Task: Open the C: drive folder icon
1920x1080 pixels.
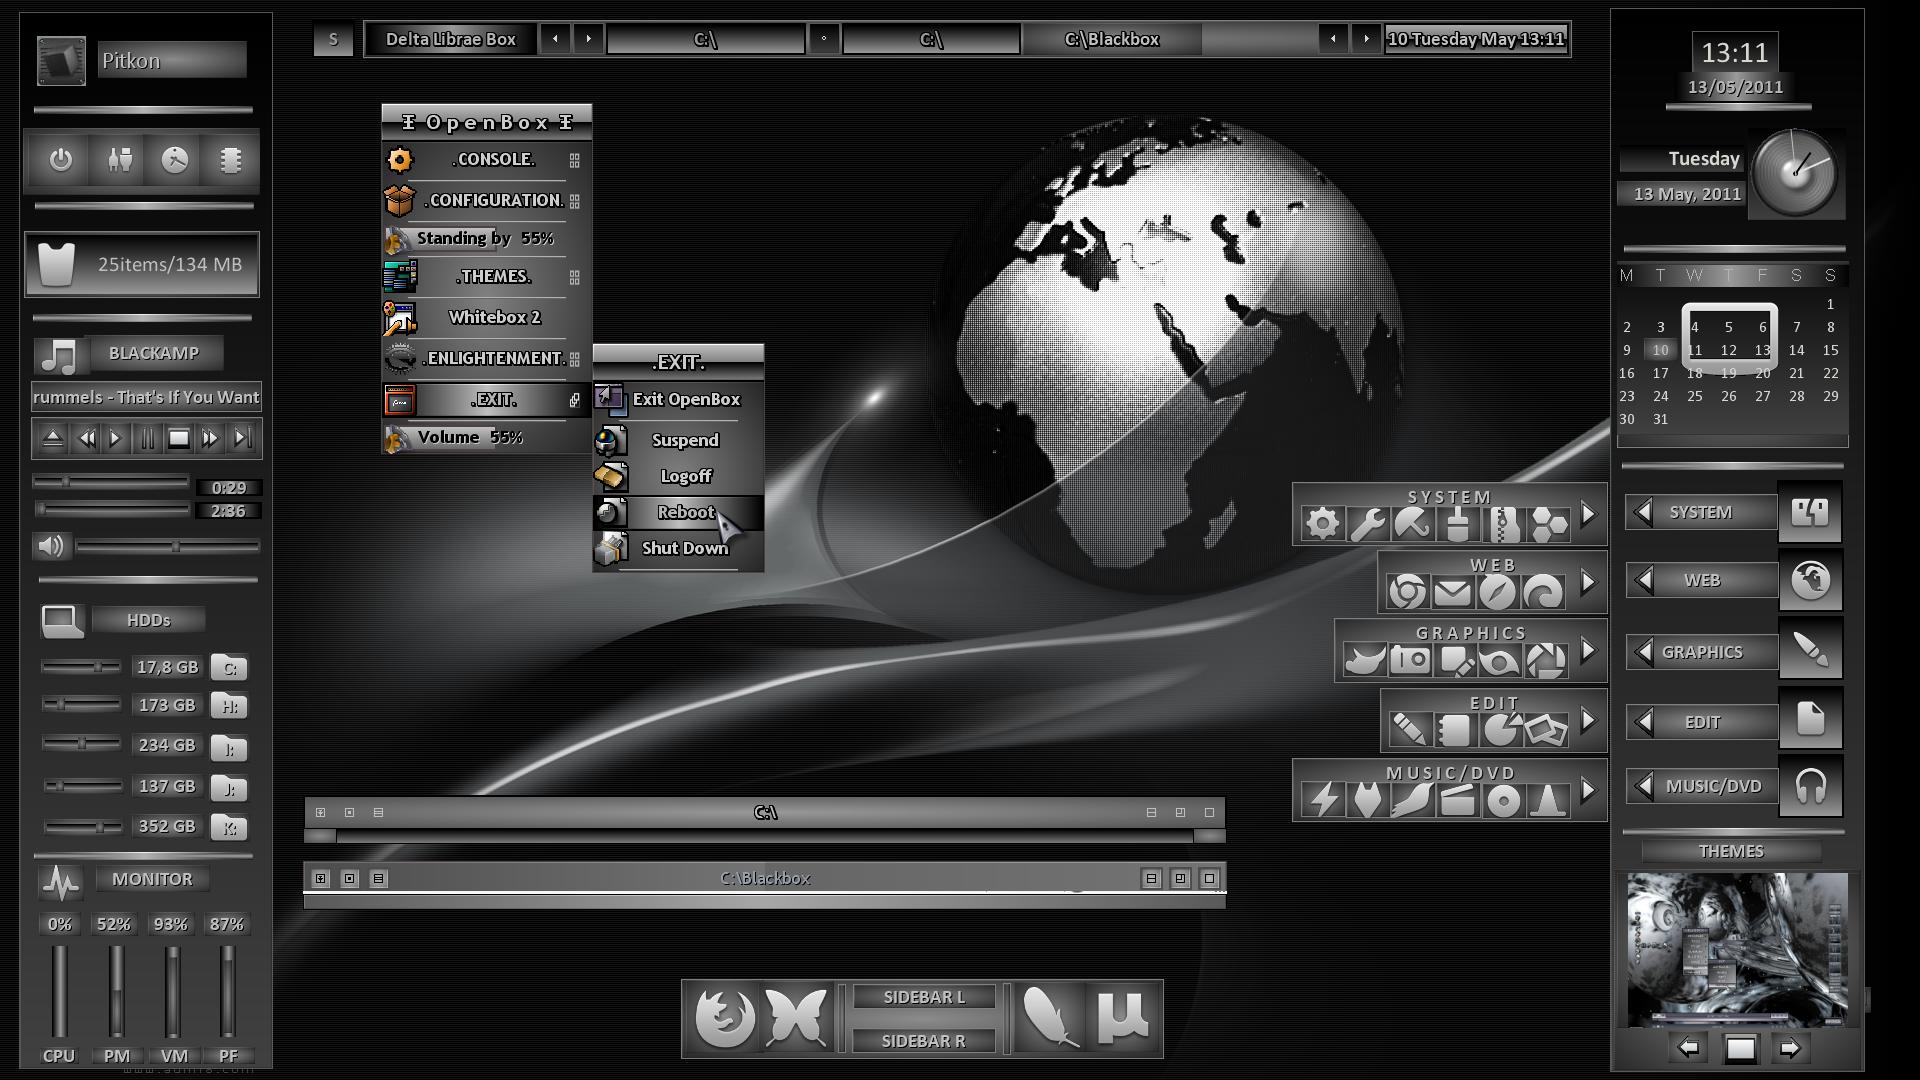Action: [229, 668]
